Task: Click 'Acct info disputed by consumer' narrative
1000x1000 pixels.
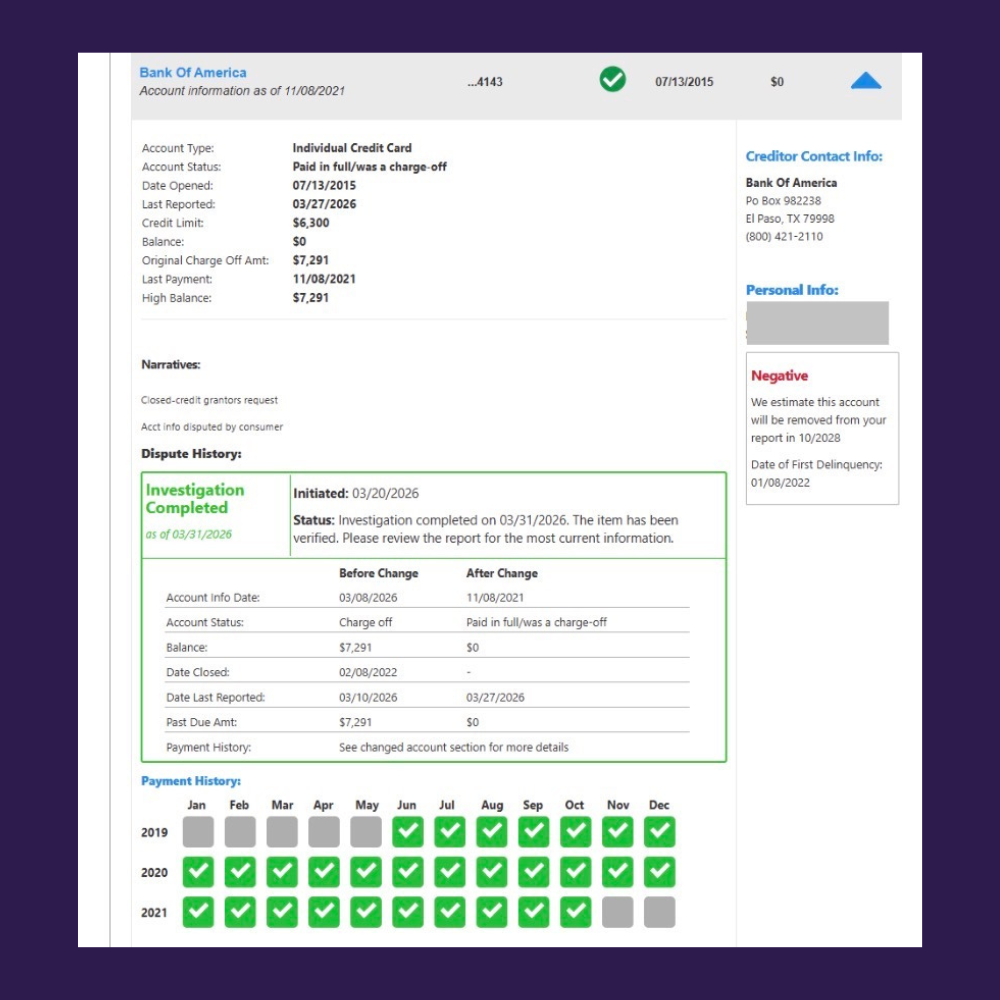Action: [x=212, y=427]
